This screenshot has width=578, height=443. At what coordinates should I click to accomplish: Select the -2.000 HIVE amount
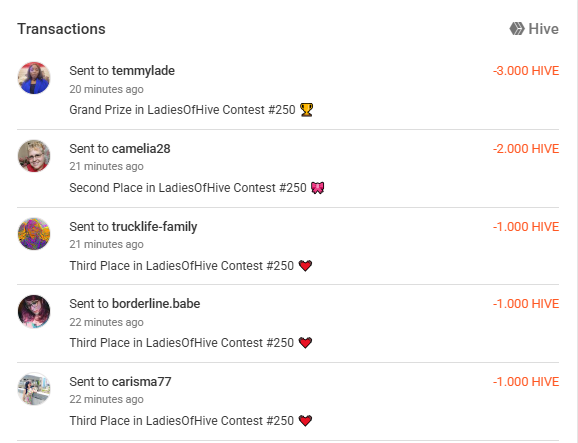pyautogui.click(x=526, y=149)
